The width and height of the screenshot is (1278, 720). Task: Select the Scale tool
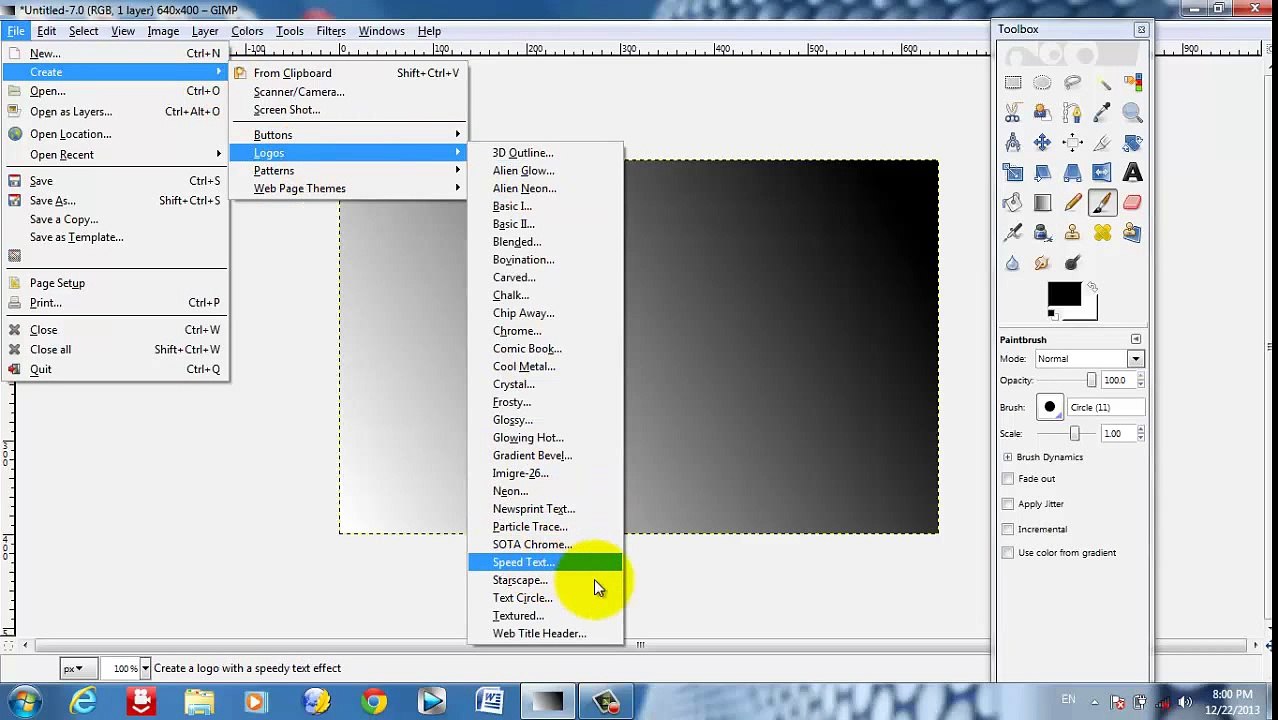[x=1013, y=173]
